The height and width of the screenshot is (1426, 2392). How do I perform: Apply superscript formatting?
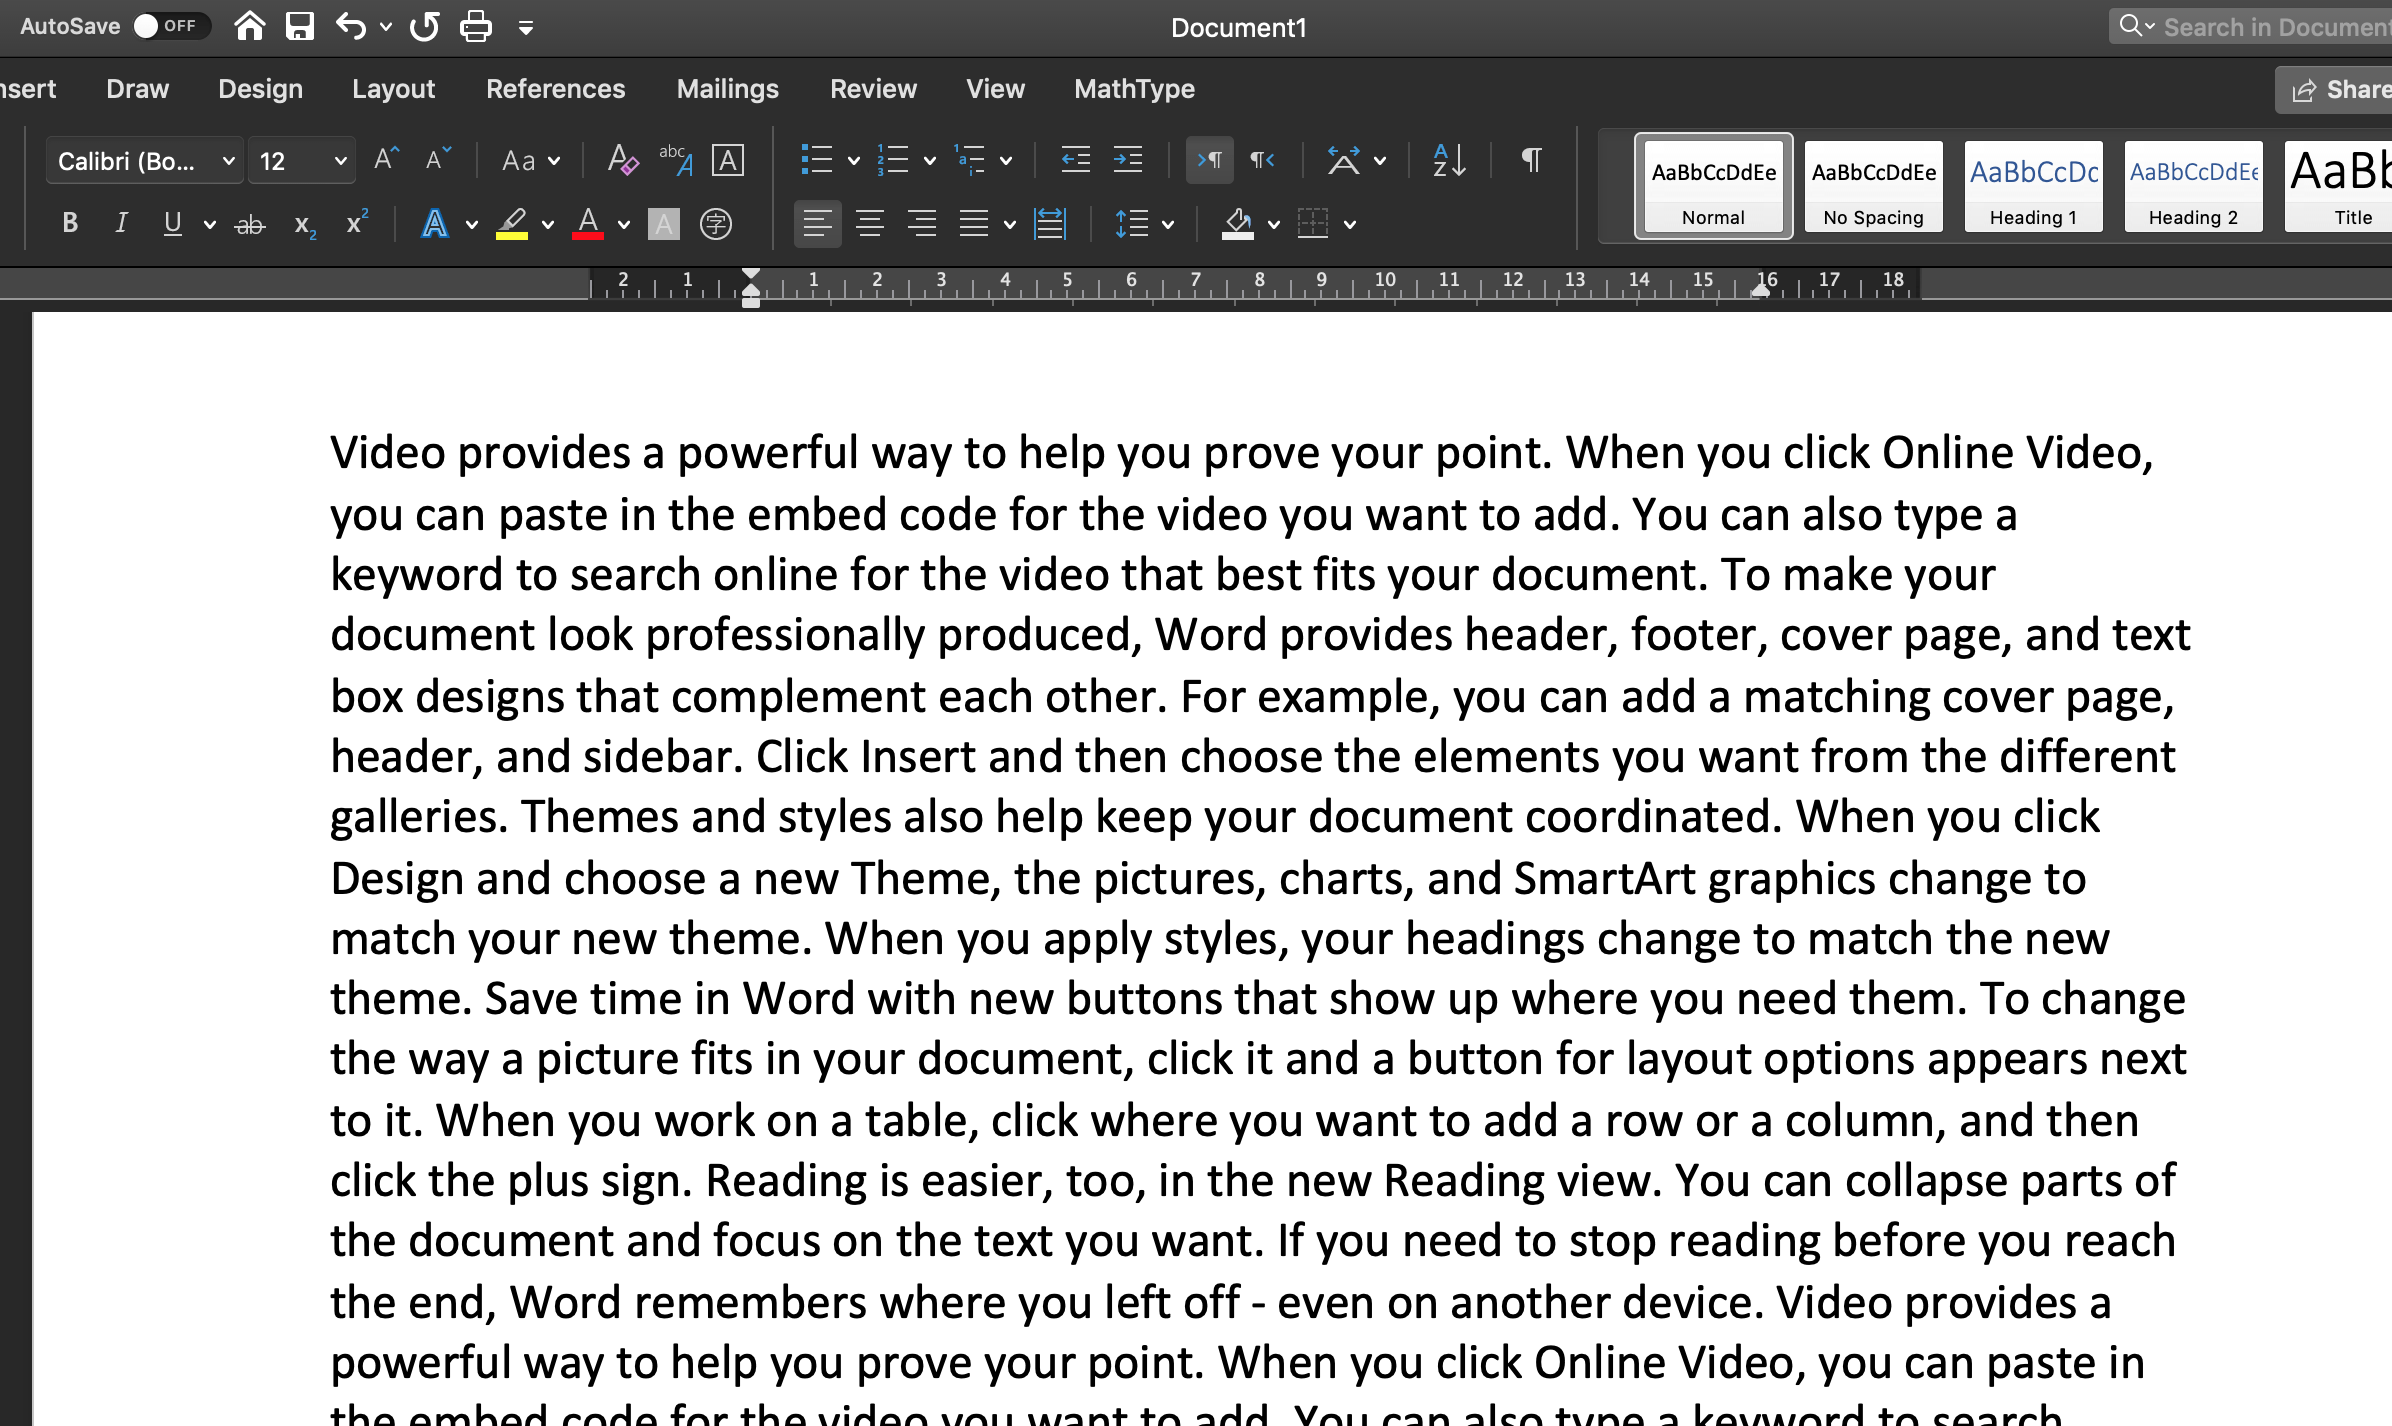tap(355, 222)
